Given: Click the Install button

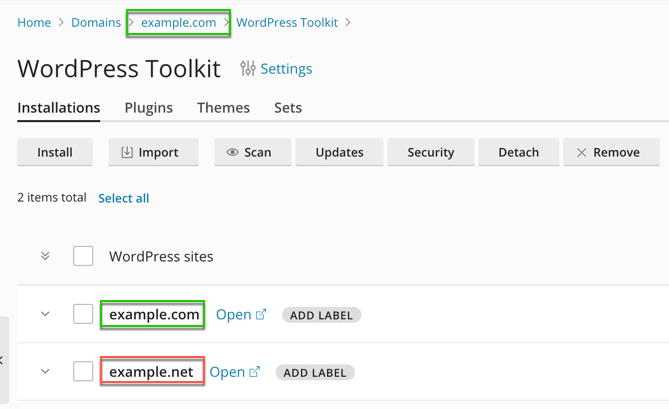Looking at the screenshot, I should tap(55, 152).
